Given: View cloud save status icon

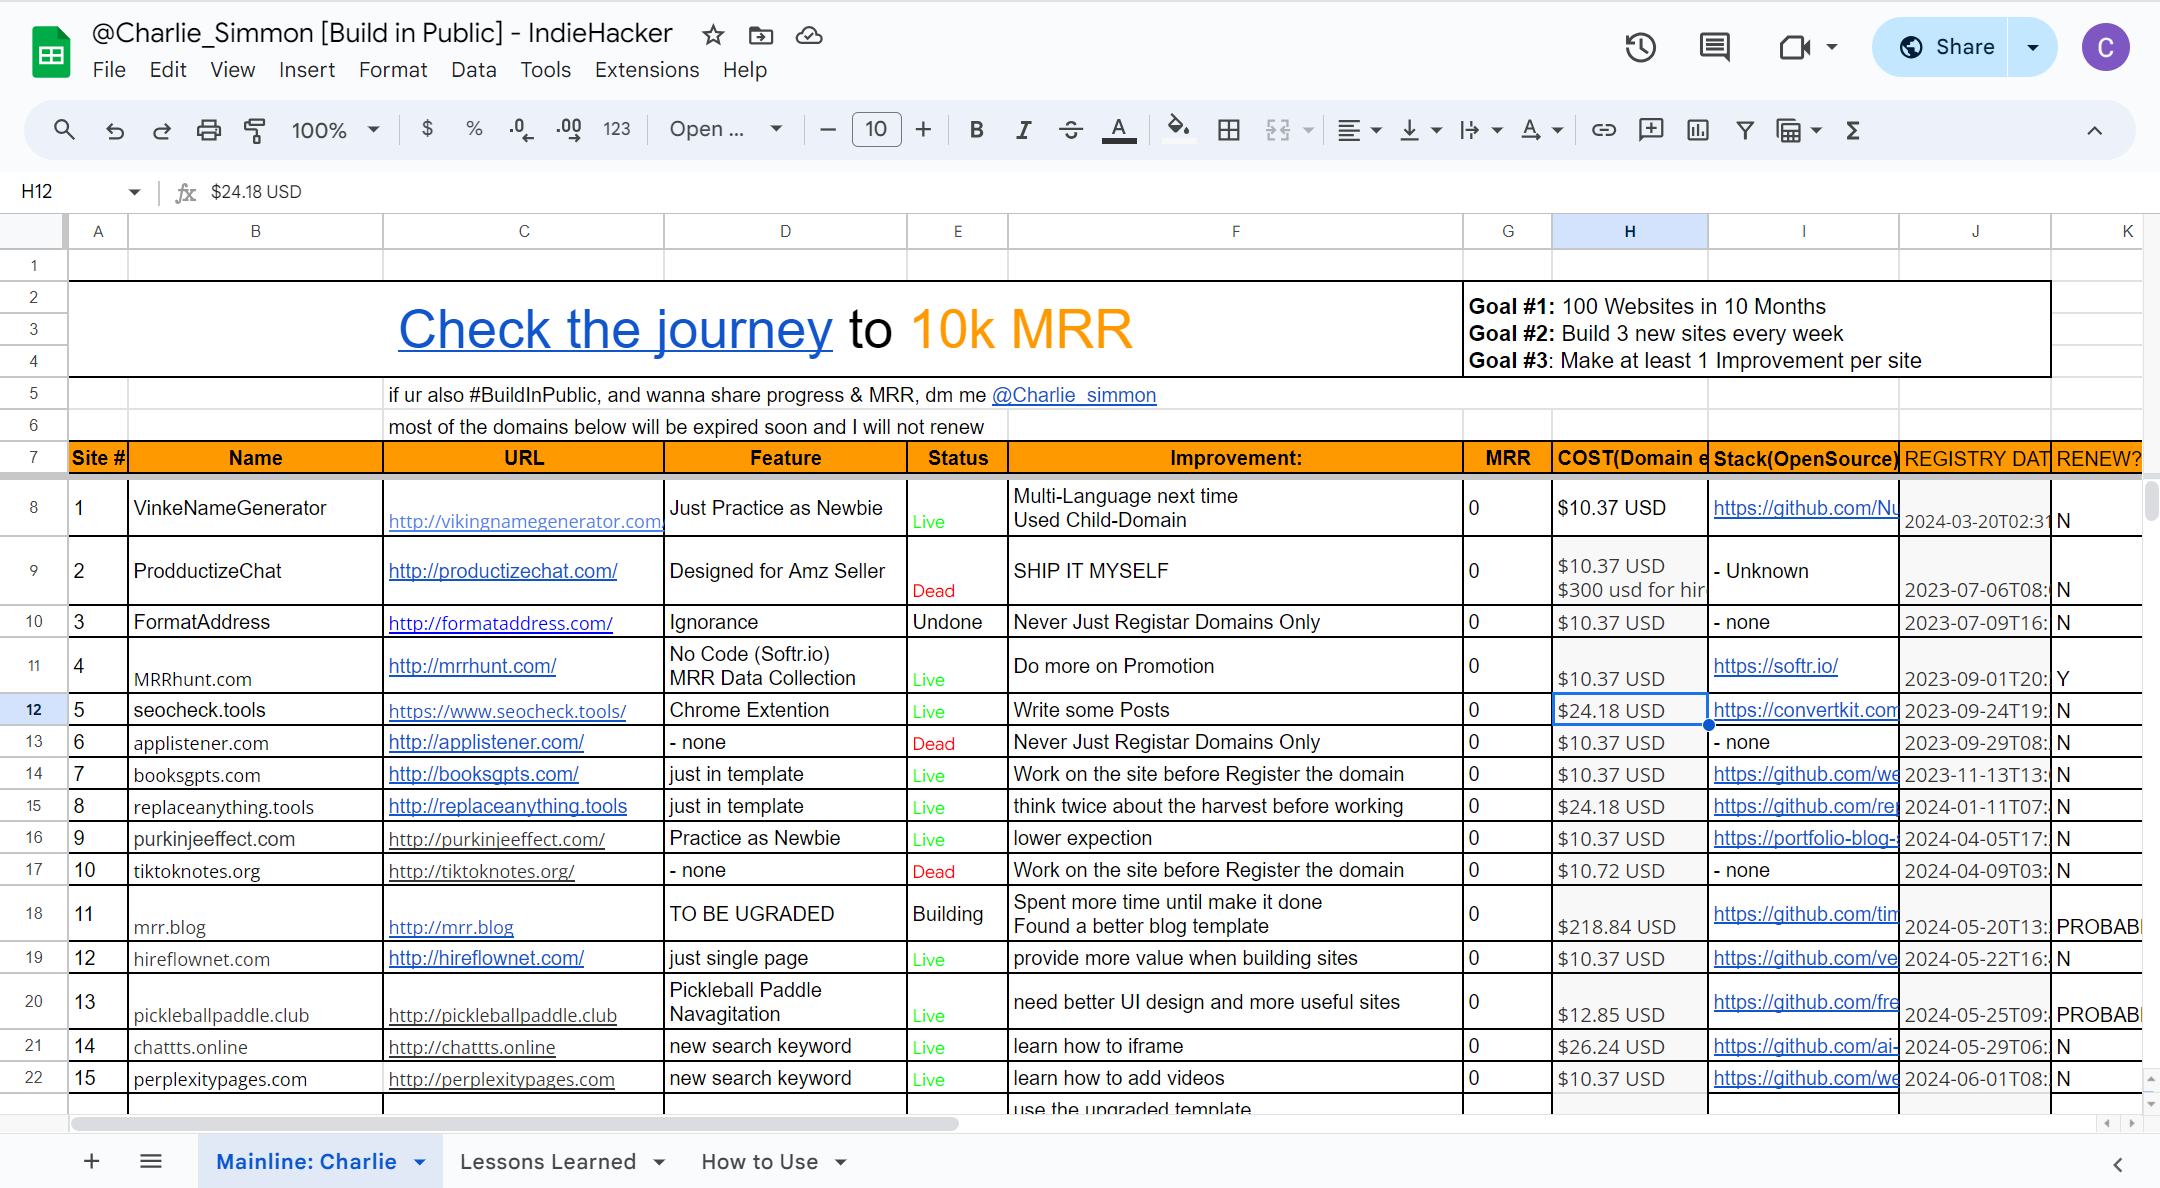Looking at the screenshot, I should coord(809,36).
